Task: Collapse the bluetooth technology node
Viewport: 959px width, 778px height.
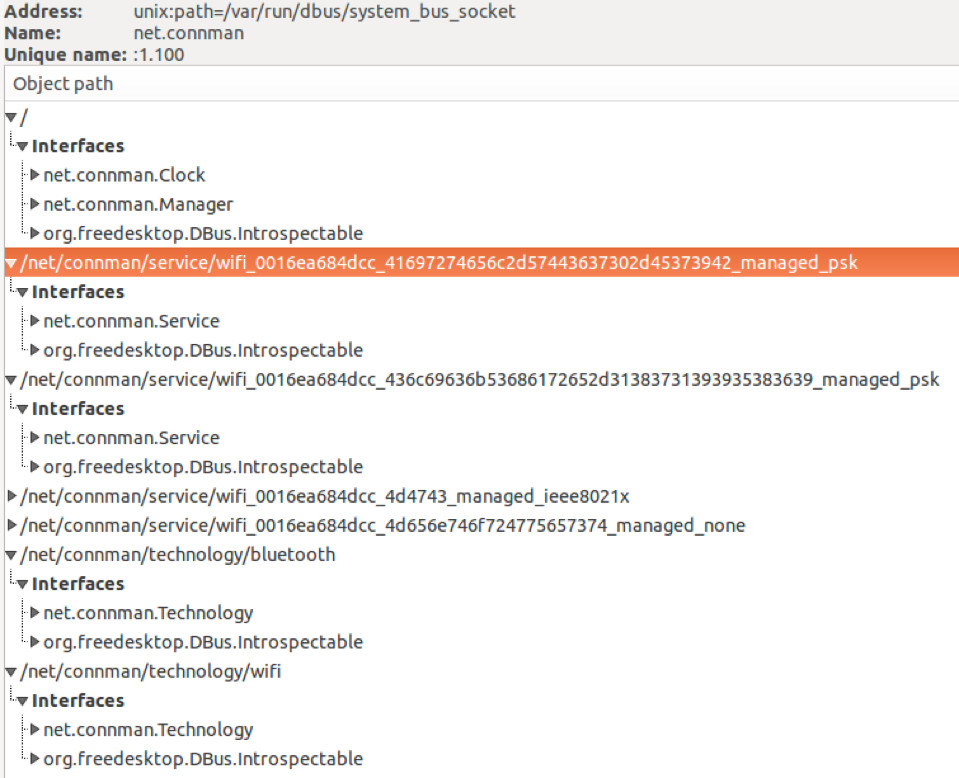Action: pyautogui.click(x=9, y=554)
